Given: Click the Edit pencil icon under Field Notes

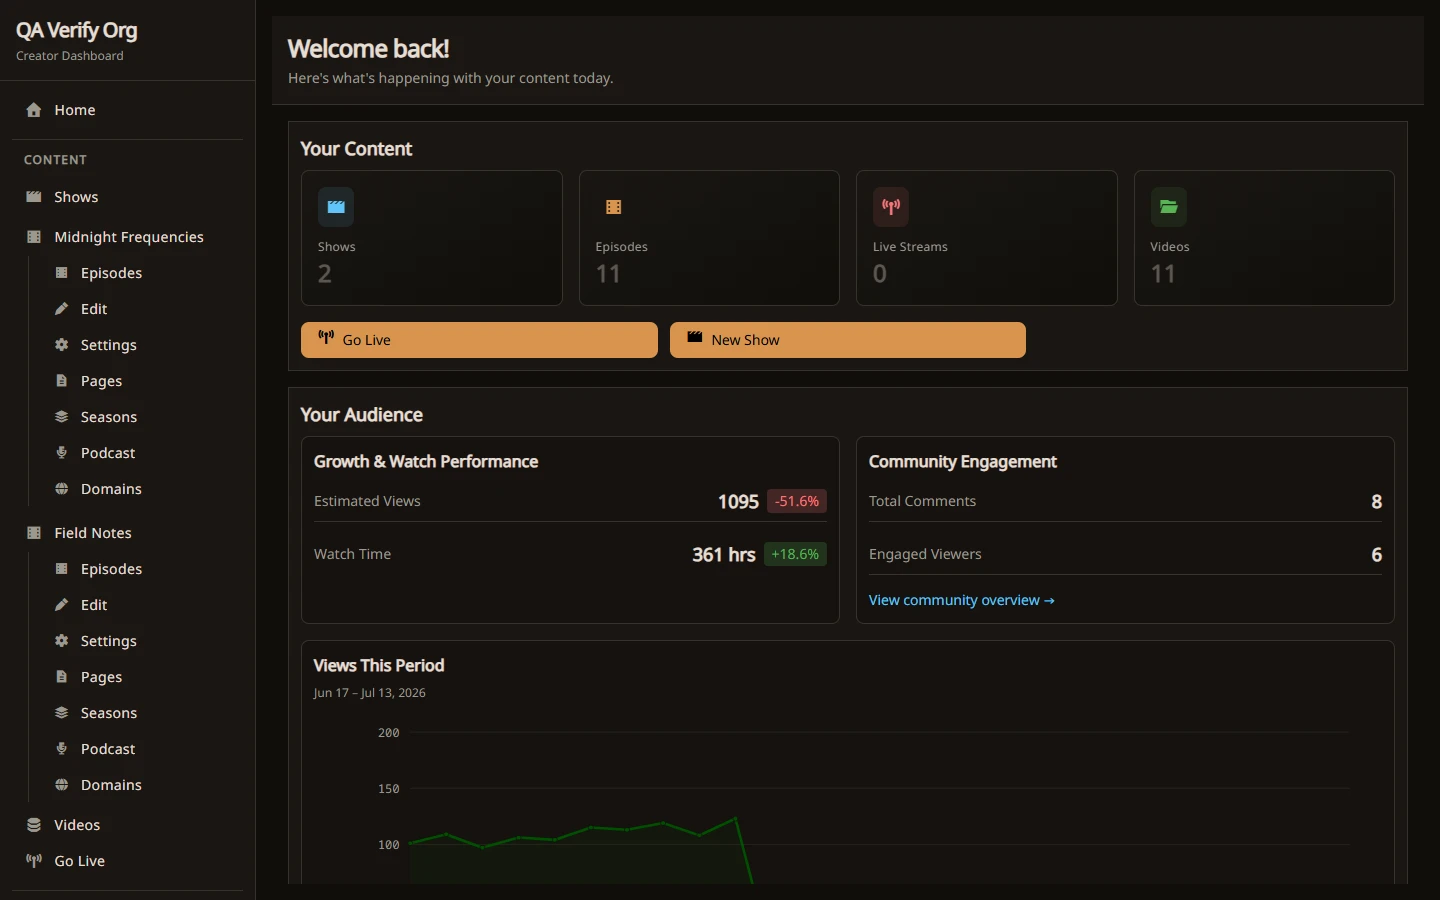Looking at the screenshot, I should click(62, 605).
